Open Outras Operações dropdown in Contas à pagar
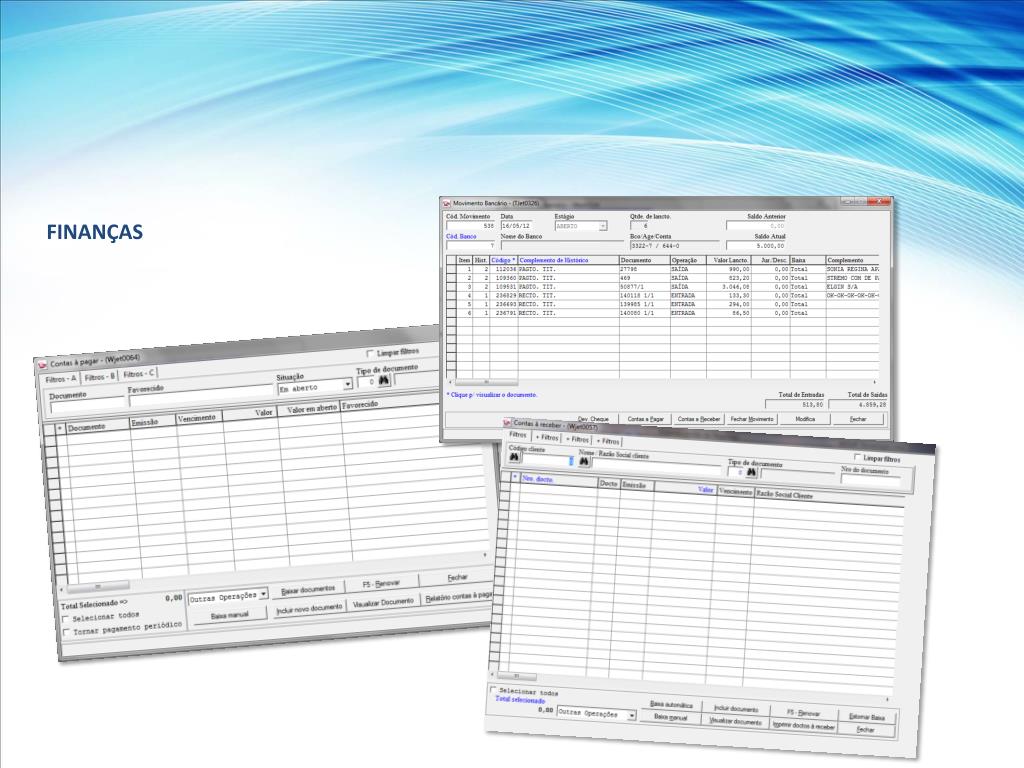The image size is (1024, 768). click(263, 594)
